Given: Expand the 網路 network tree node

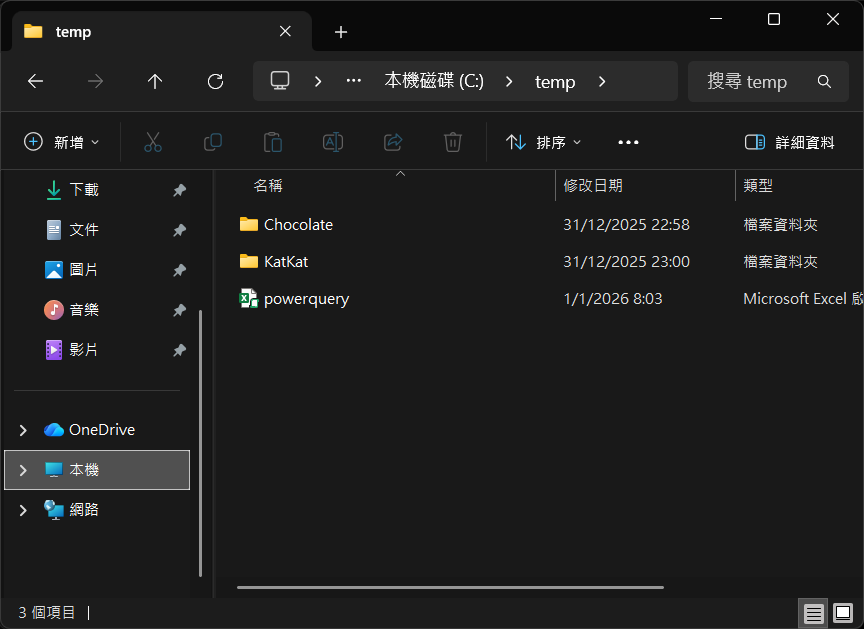Looking at the screenshot, I should pos(23,510).
